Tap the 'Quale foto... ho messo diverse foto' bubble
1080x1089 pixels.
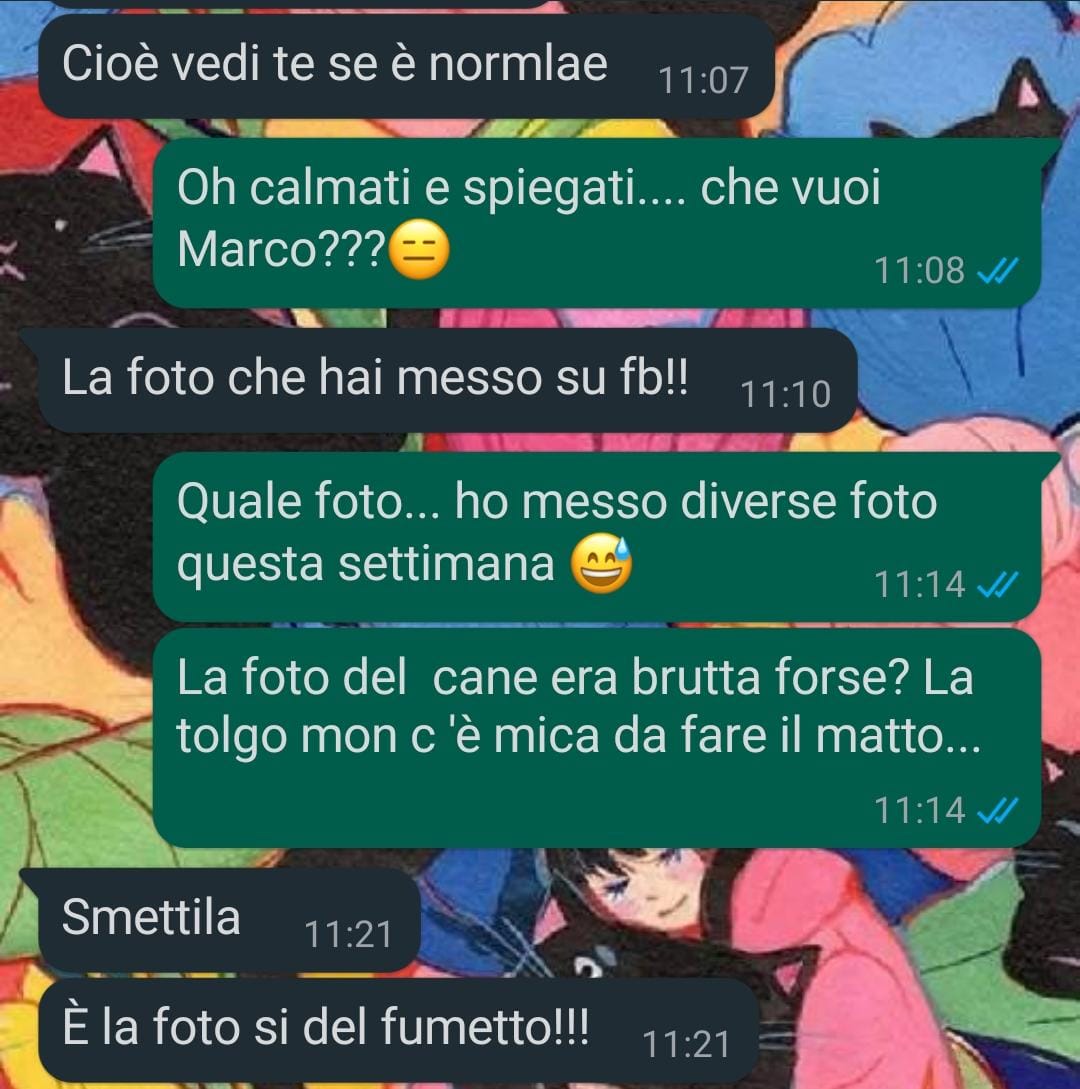coord(597,537)
